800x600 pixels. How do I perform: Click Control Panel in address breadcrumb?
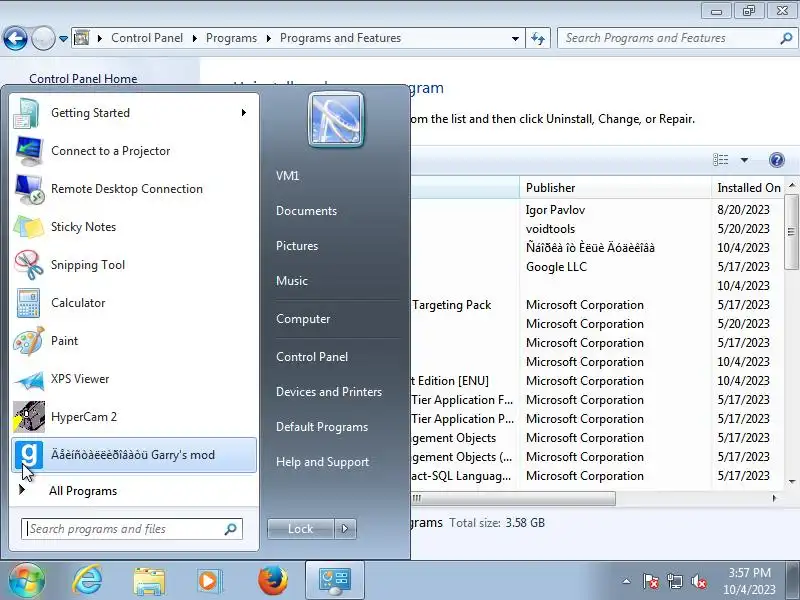147,38
